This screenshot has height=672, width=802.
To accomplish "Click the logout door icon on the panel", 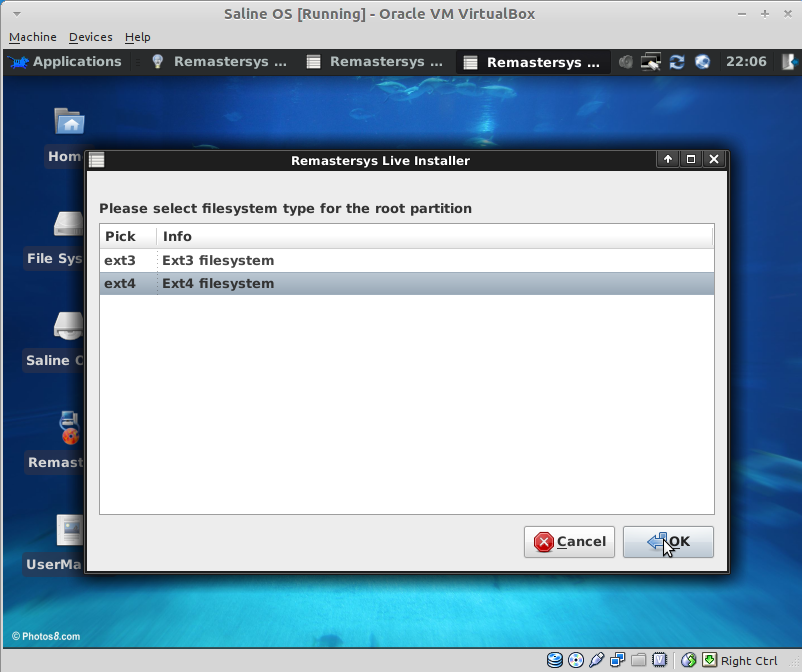I will (x=789, y=62).
